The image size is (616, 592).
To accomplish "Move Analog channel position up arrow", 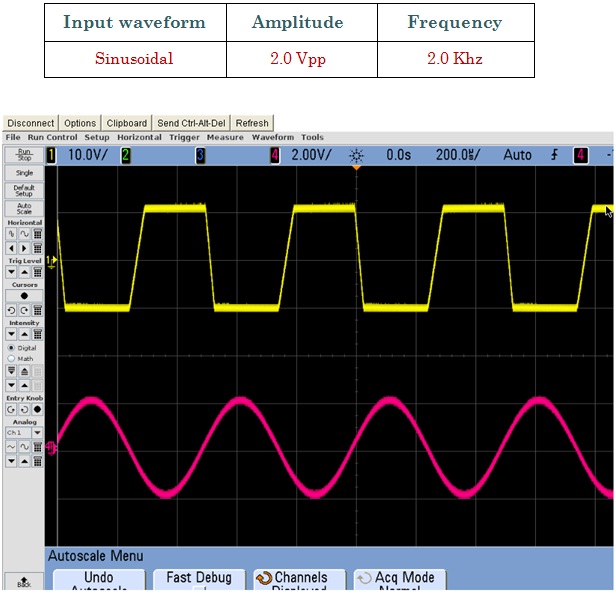I will (24, 461).
